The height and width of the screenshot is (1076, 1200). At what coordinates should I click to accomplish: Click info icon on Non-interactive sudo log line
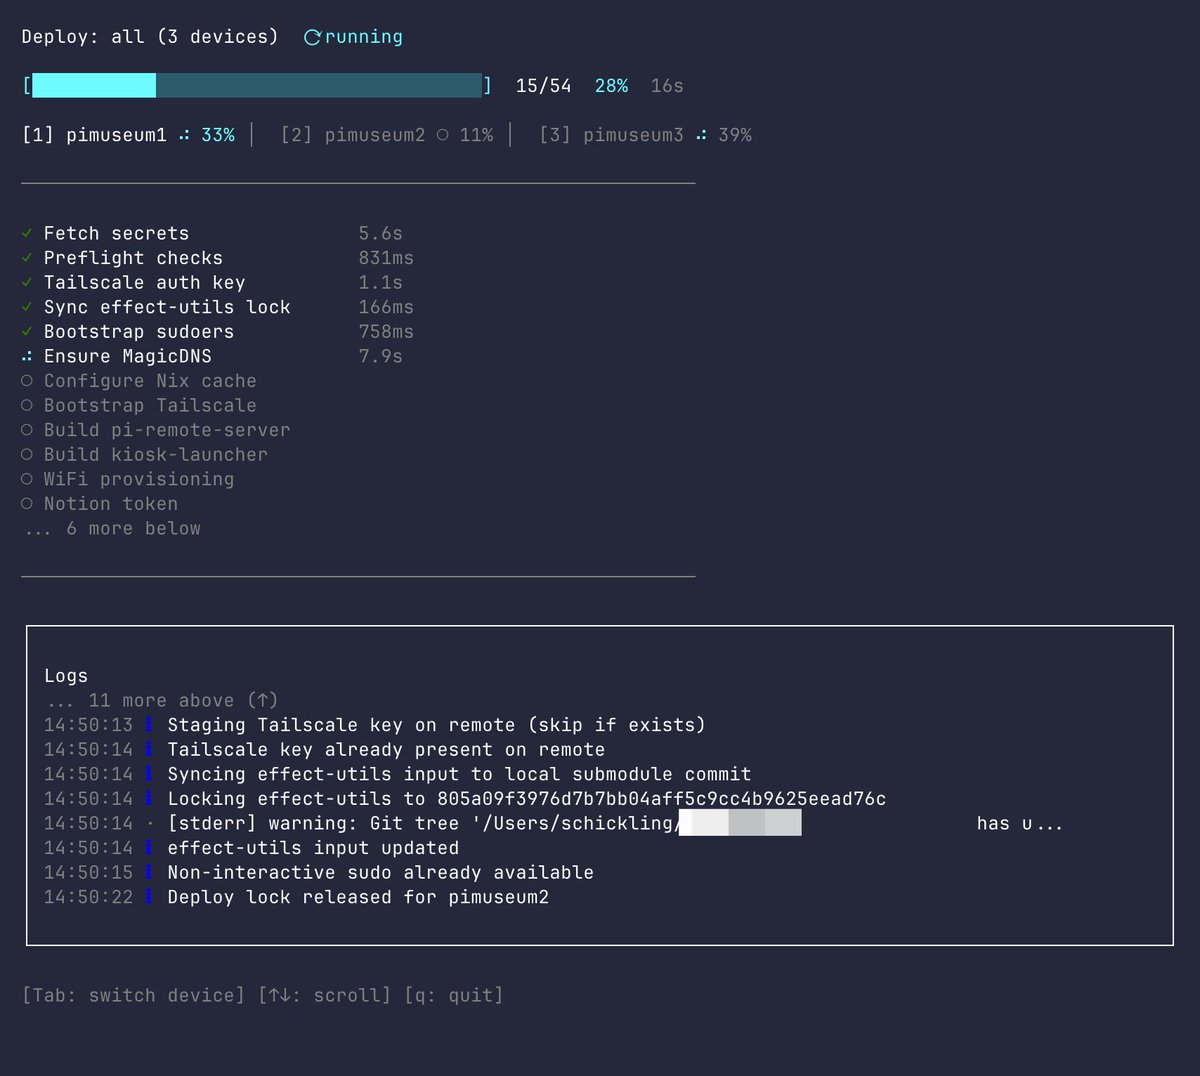[x=149, y=873]
